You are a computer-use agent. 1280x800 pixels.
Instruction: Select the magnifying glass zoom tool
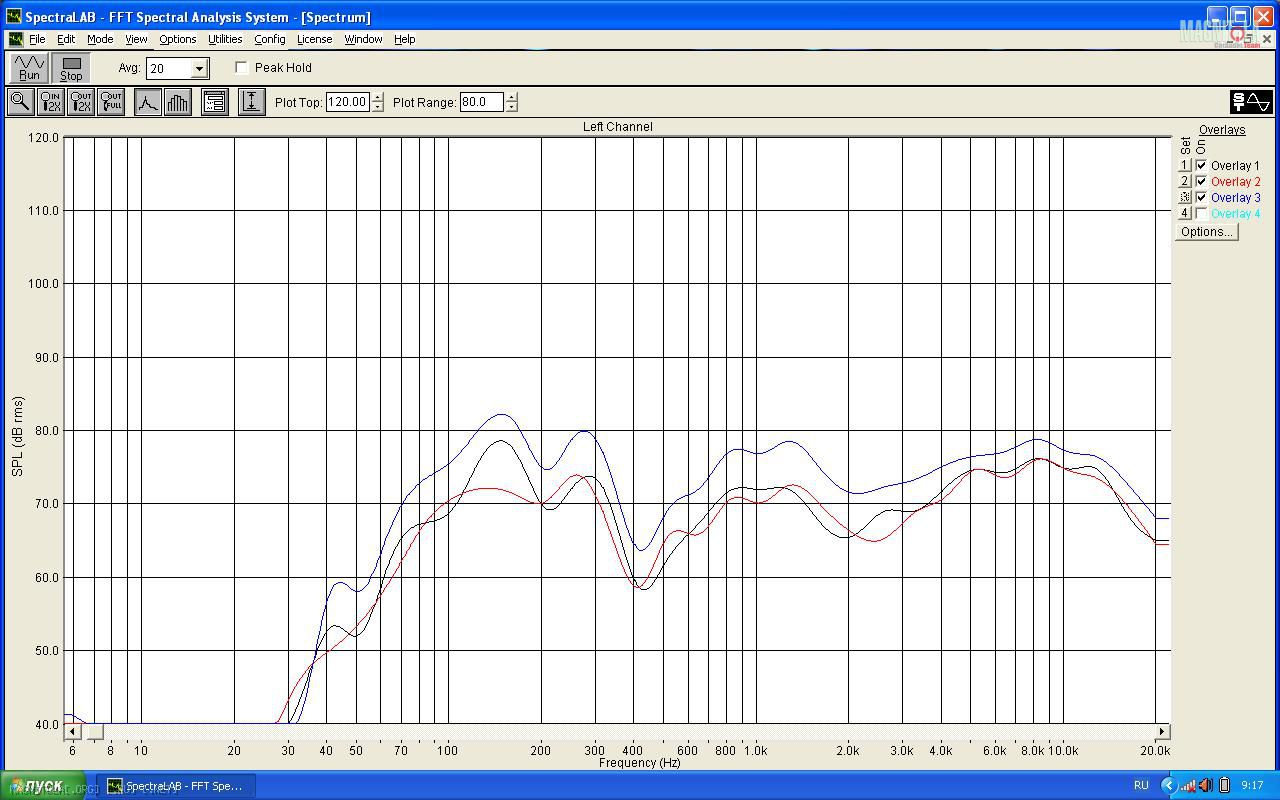tap(20, 102)
